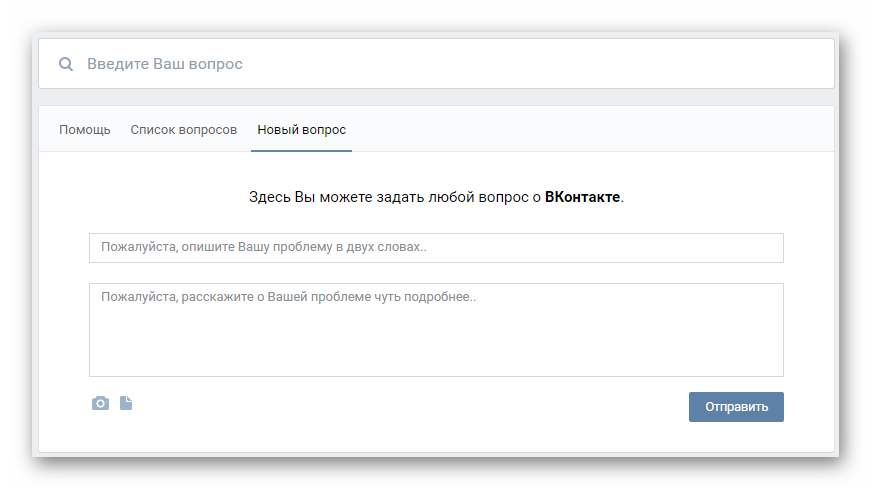Click the bold "ВКонтакте" word
The image size is (871, 489).
(583, 197)
